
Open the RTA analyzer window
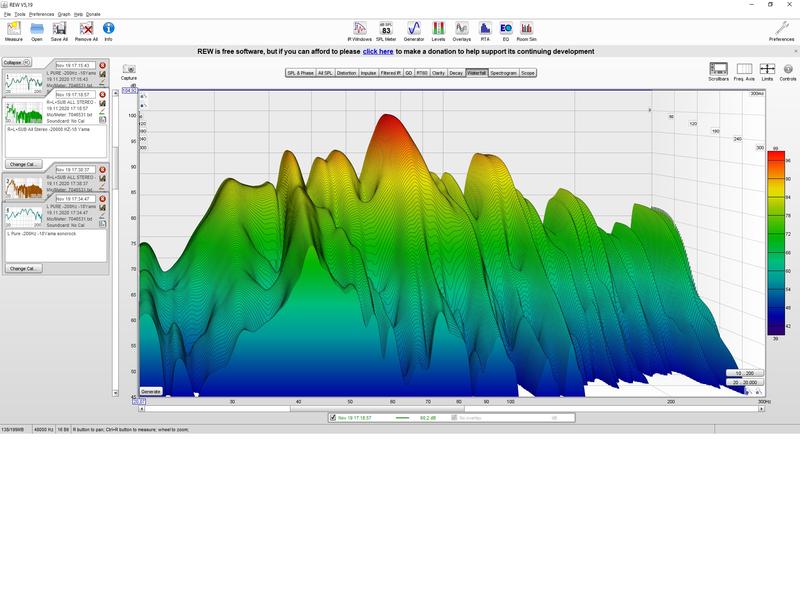(485, 30)
